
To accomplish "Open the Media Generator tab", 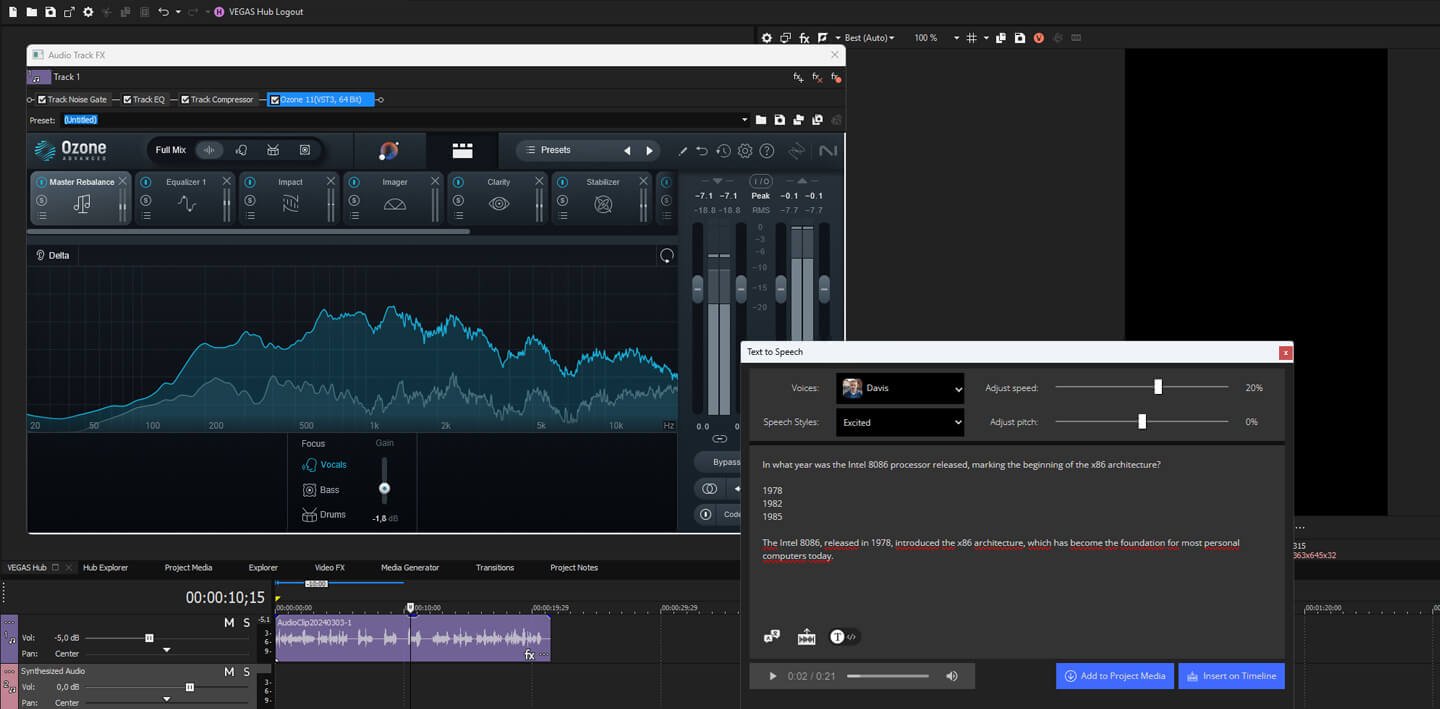I will 410,568.
